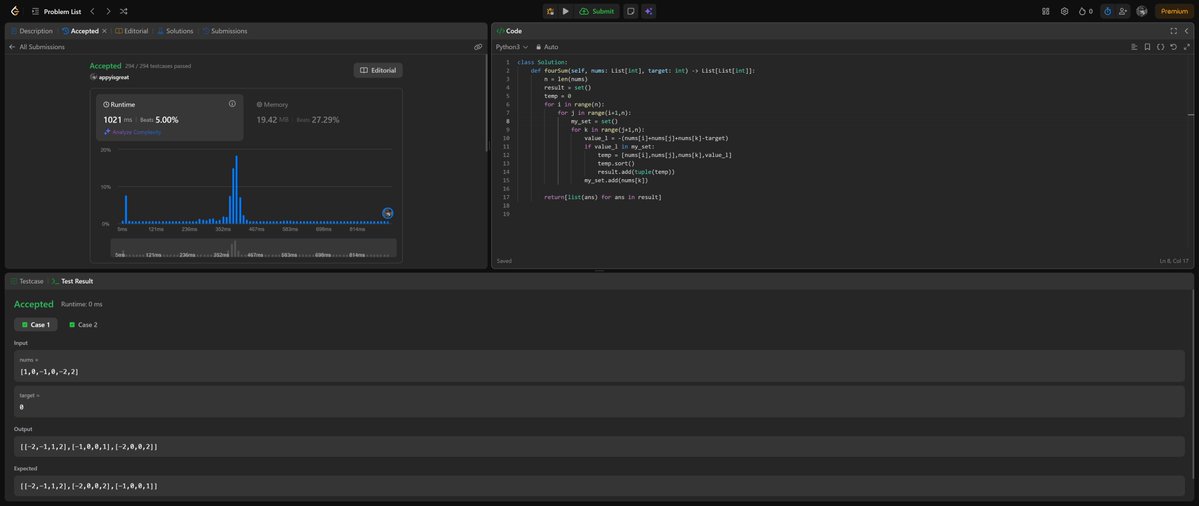
Task: Click the Expected value box
Action: [x=599, y=485]
